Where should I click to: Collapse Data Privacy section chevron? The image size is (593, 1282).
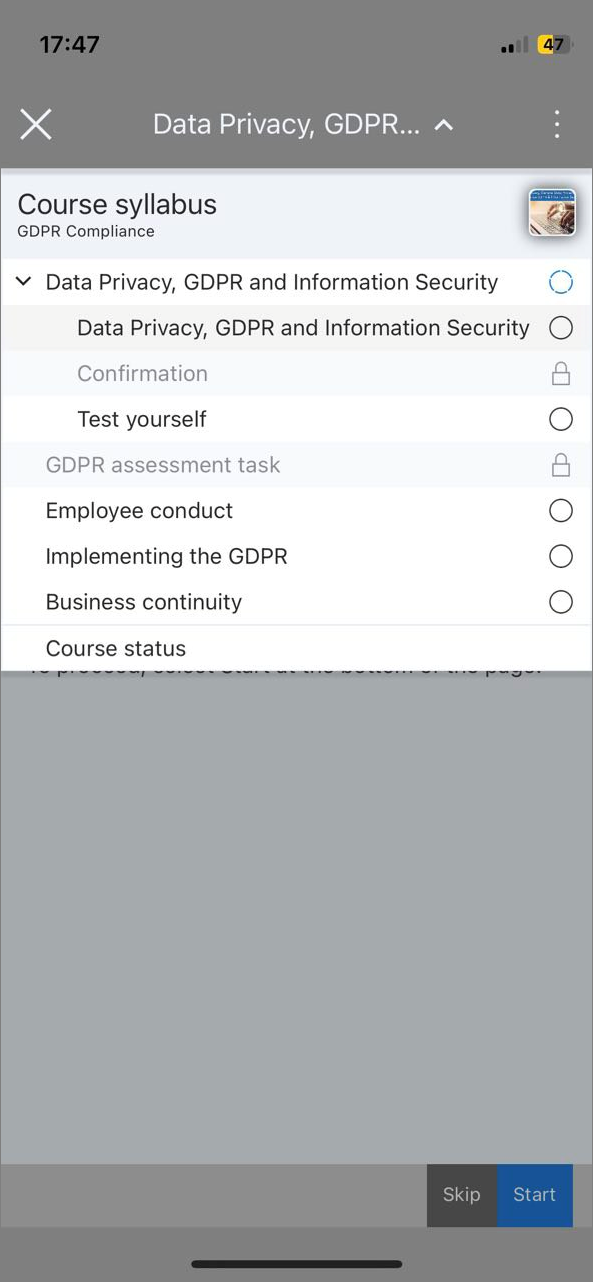point(24,282)
